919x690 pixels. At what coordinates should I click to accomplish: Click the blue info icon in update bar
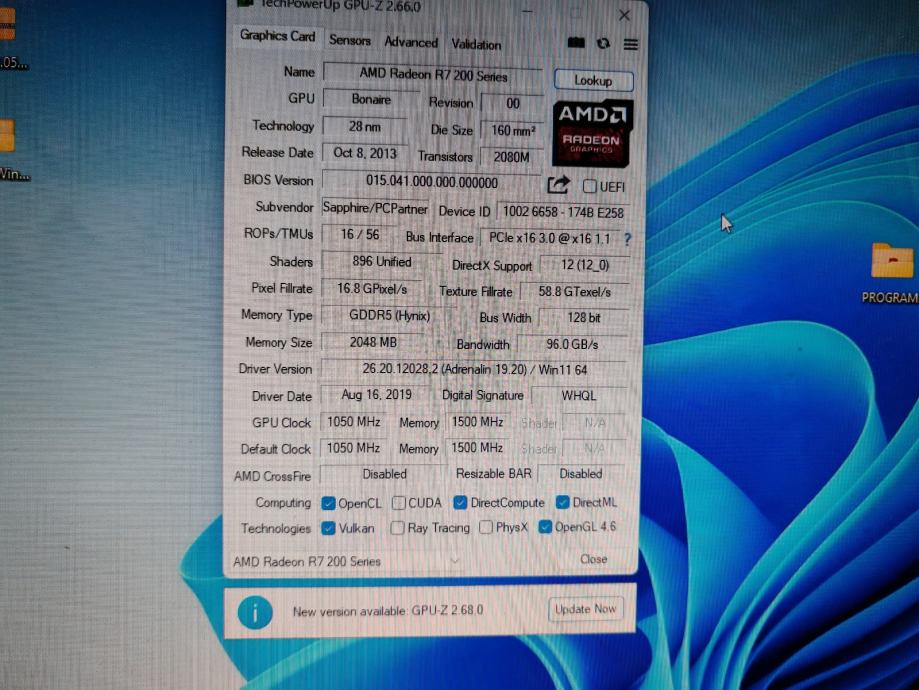click(x=255, y=612)
